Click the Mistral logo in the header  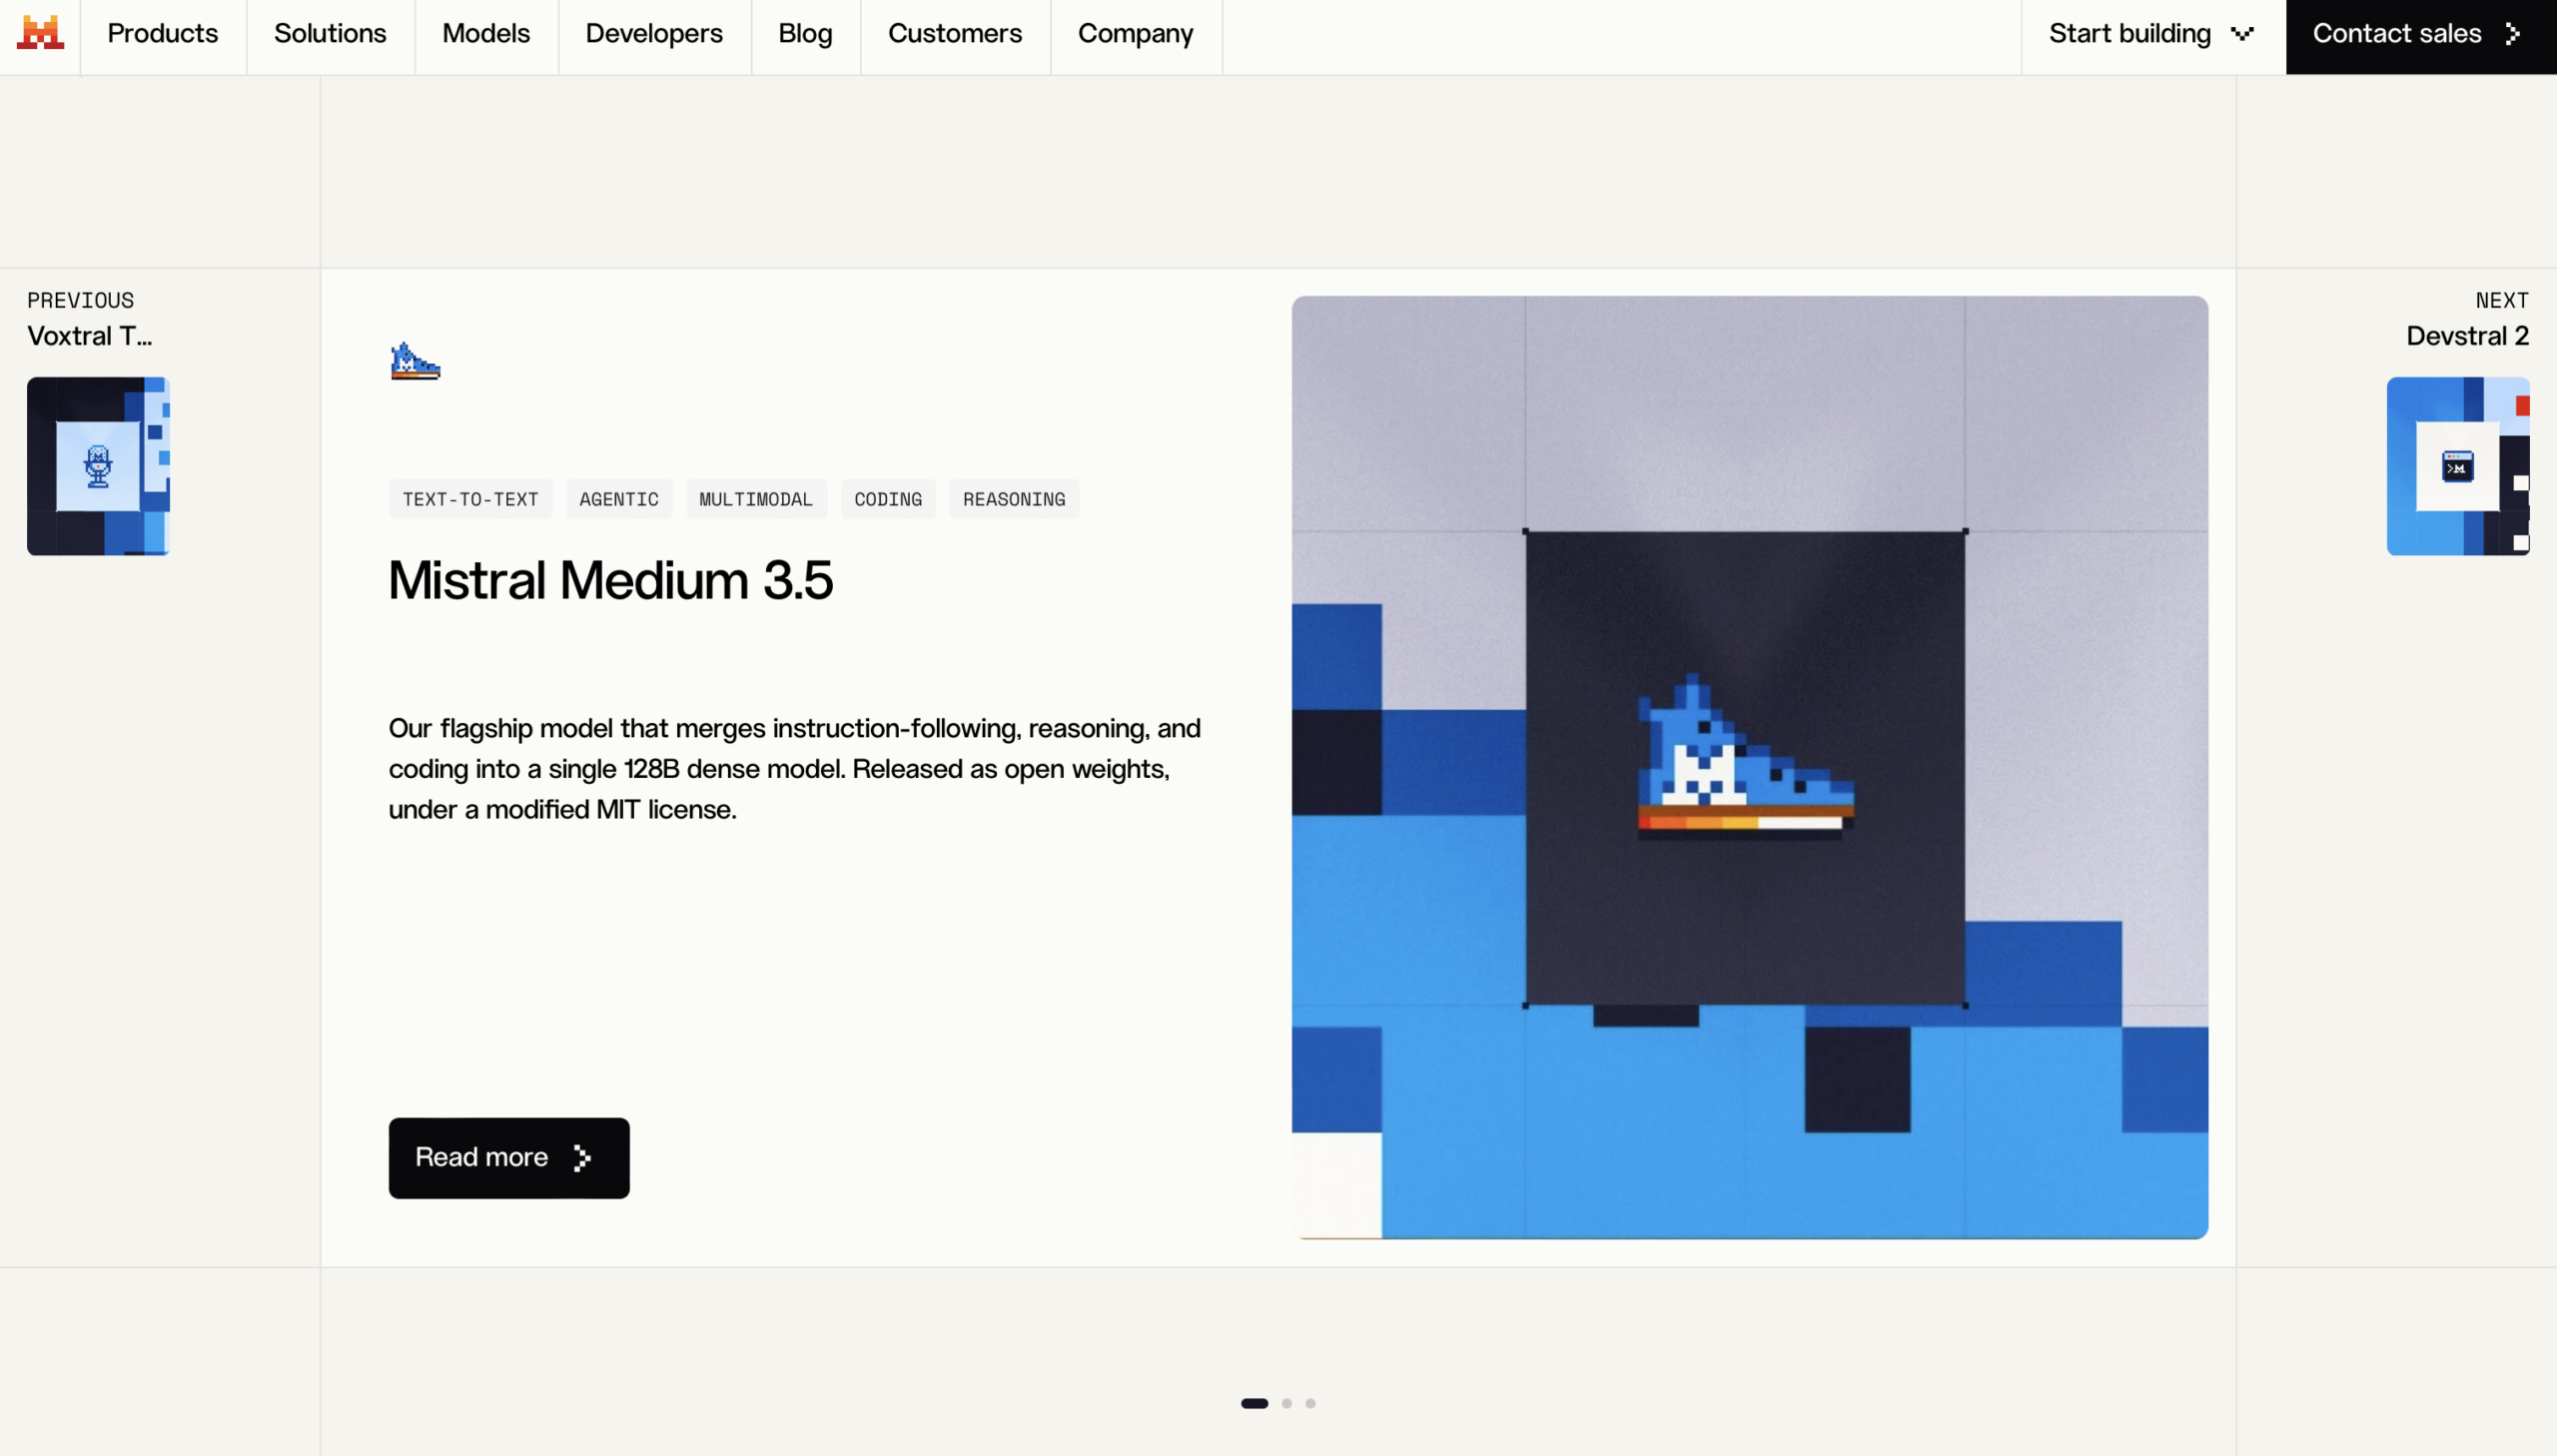pyautogui.click(x=40, y=33)
